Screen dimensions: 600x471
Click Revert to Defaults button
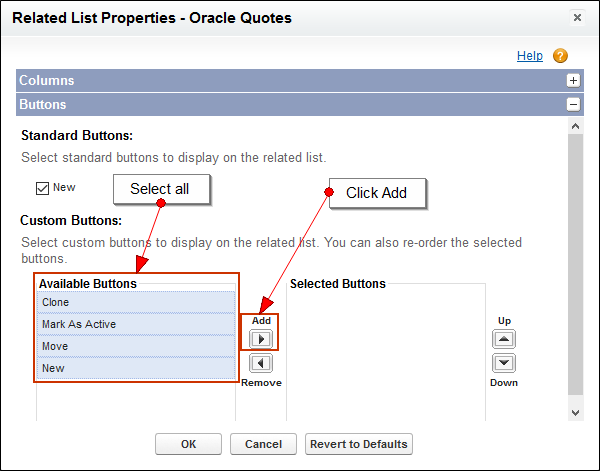(358, 444)
